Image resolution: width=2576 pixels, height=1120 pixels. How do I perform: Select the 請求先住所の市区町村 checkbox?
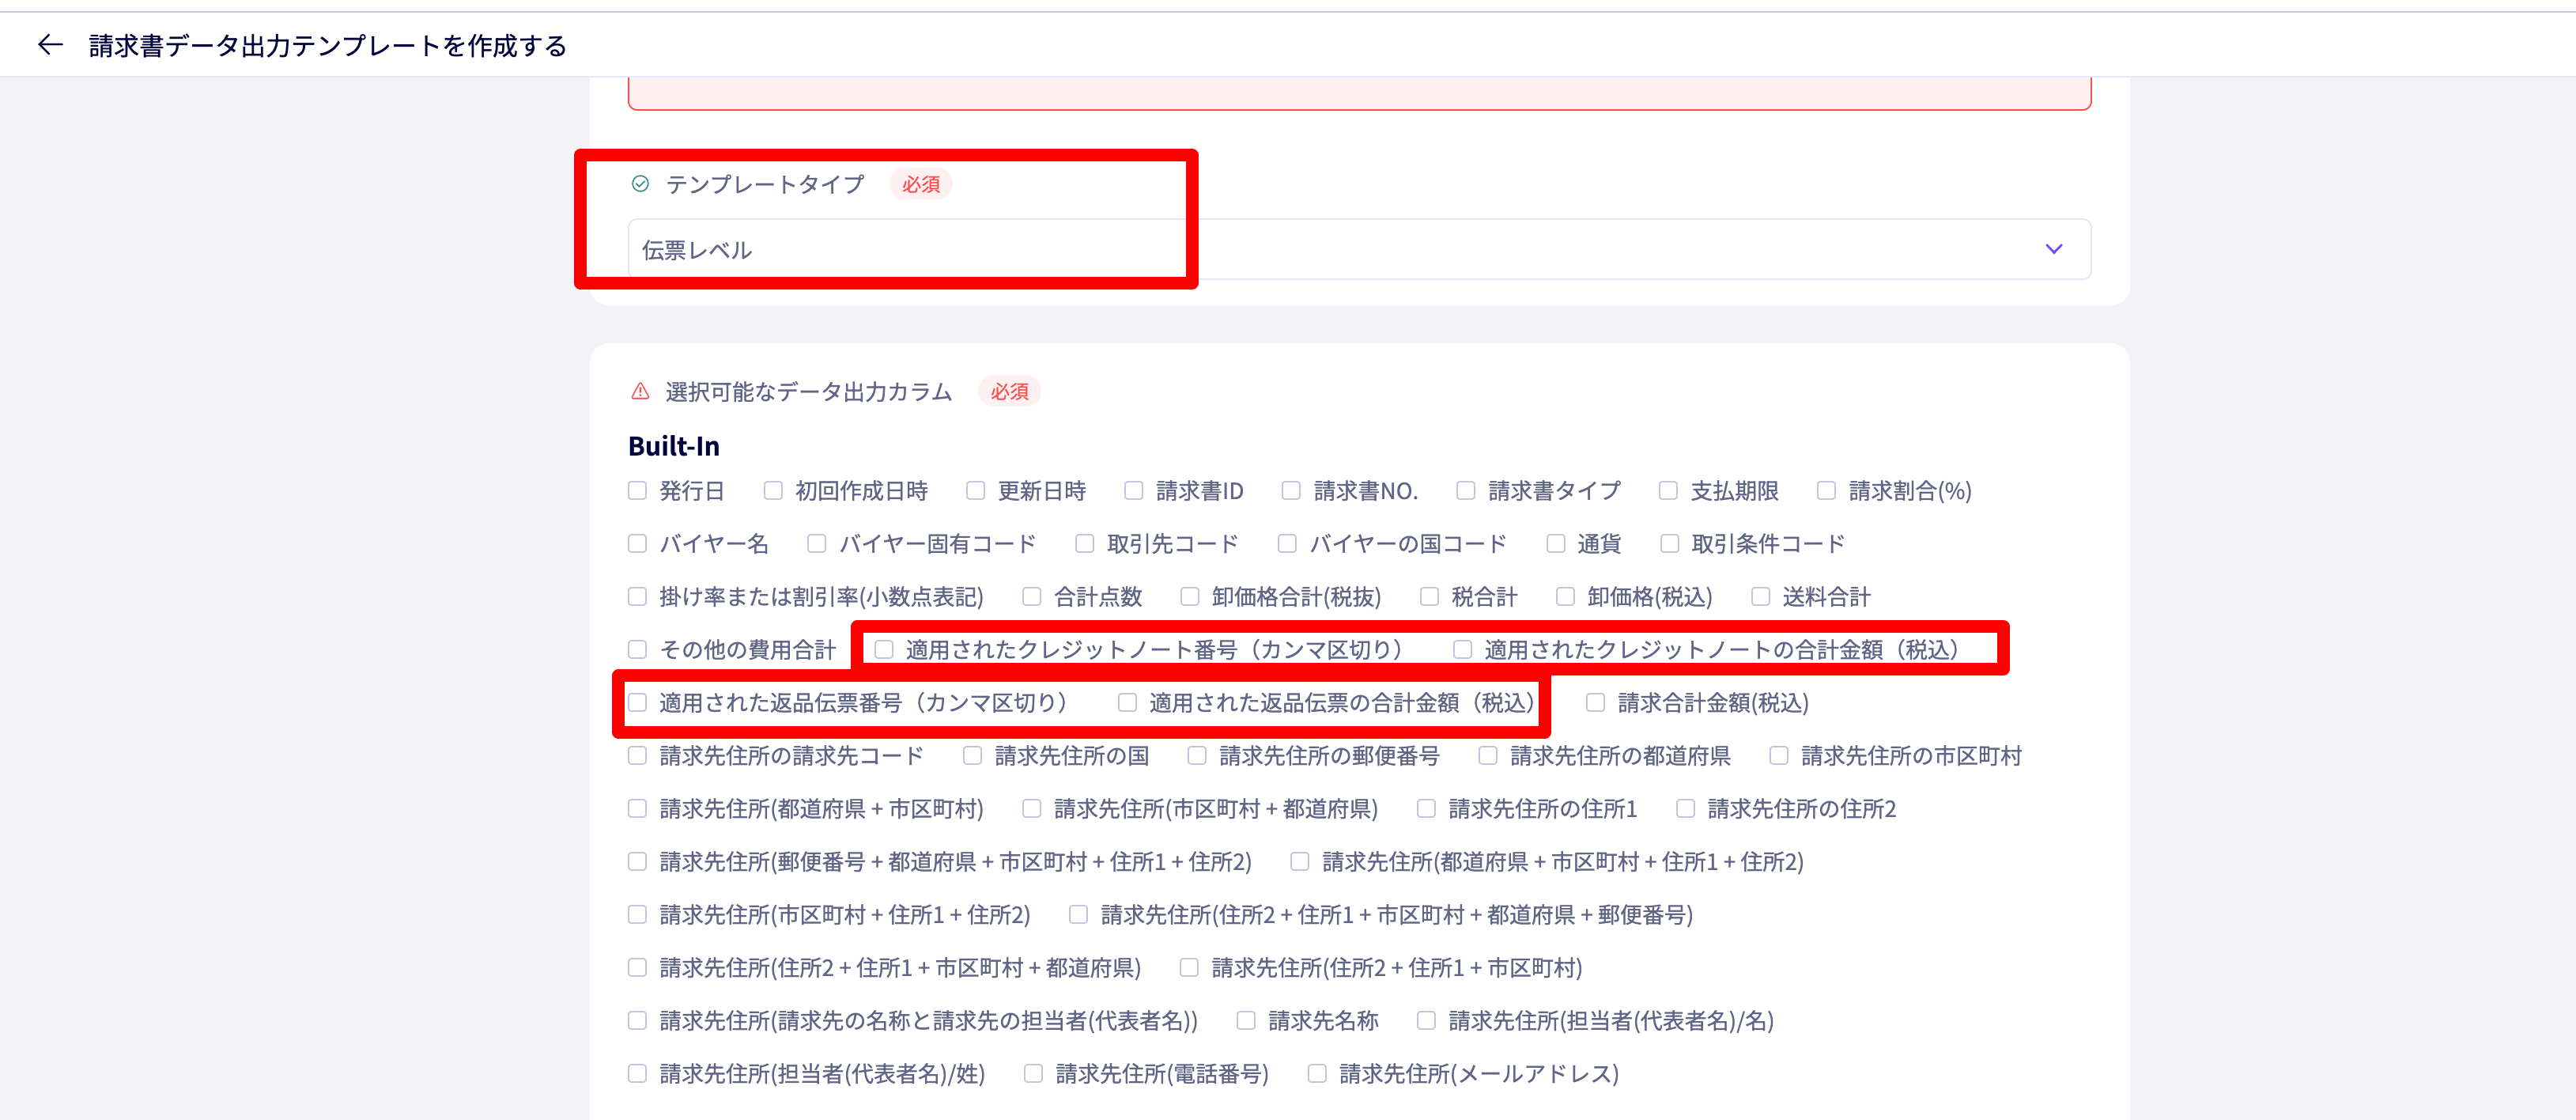(x=1779, y=755)
